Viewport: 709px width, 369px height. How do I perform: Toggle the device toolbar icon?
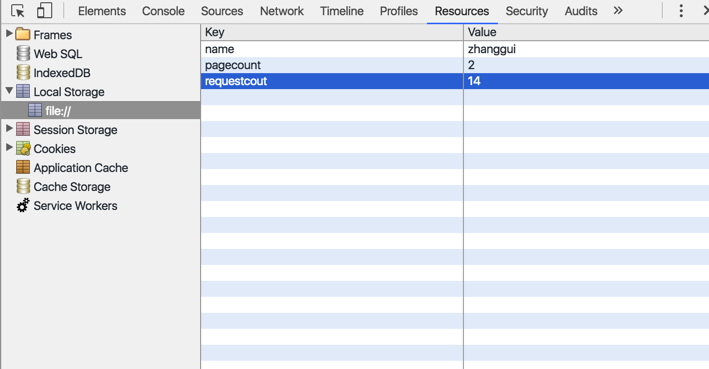pyautogui.click(x=44, y=10)
